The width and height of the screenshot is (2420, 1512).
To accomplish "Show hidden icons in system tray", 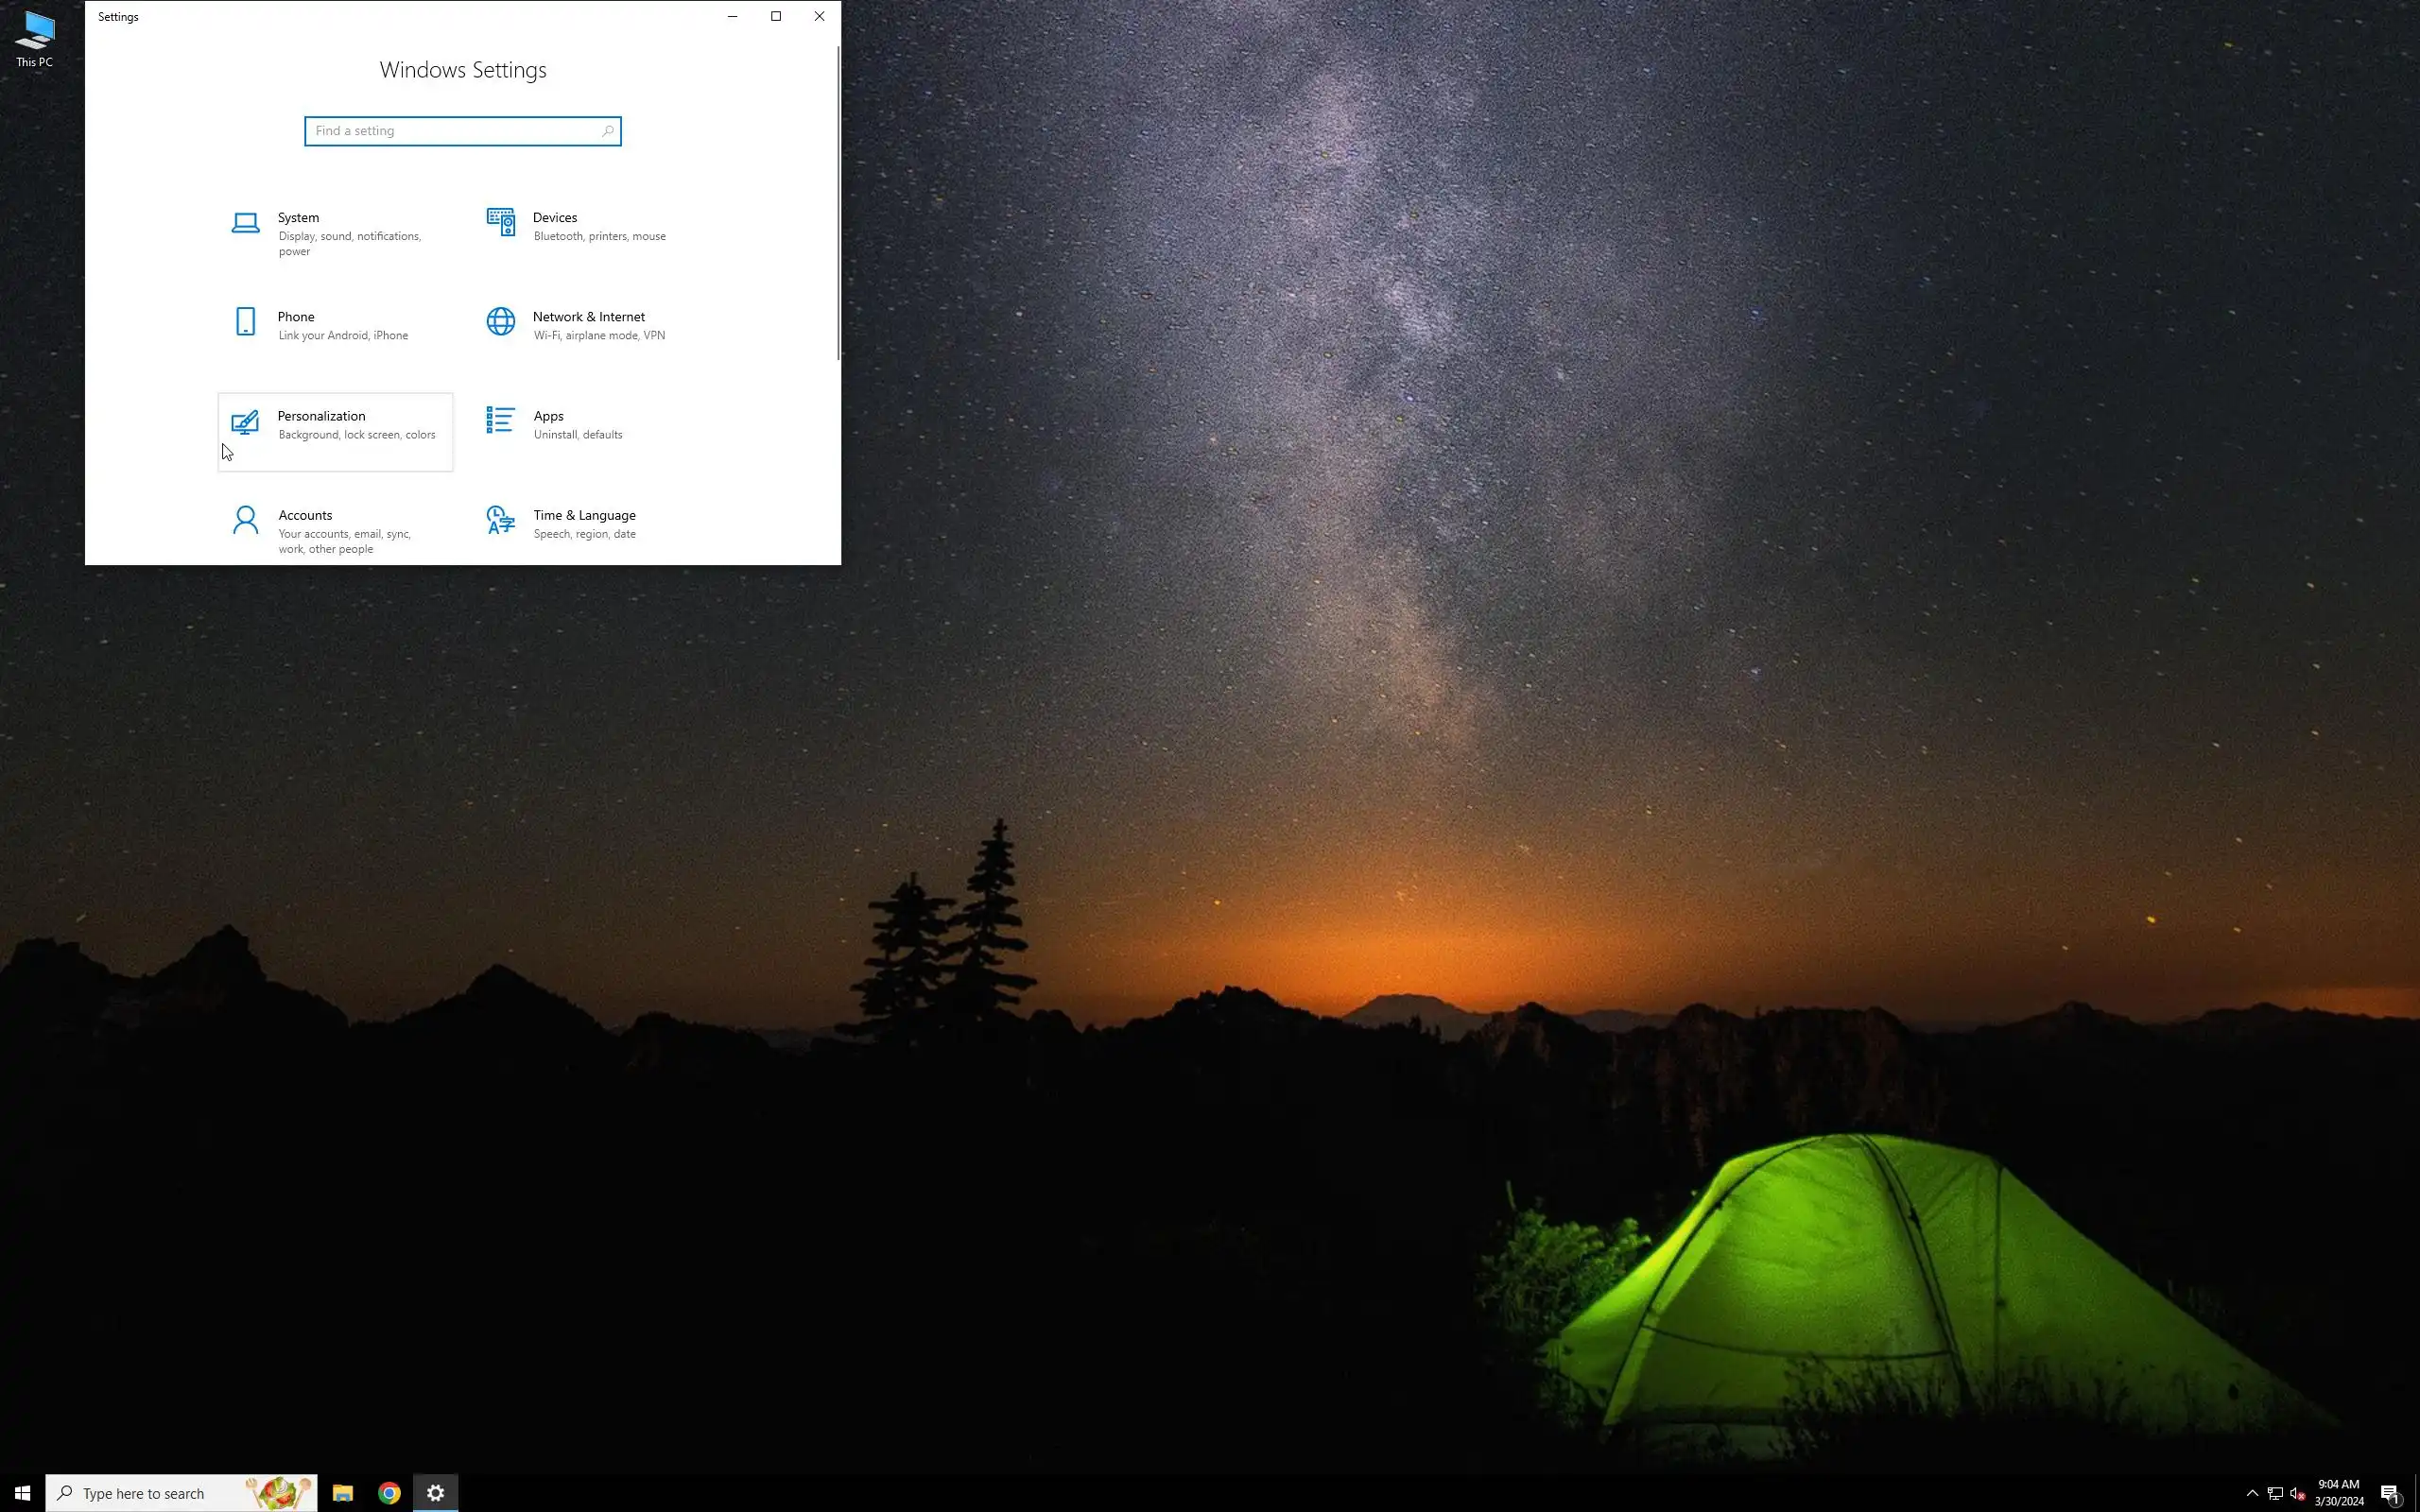I will 2252,1493.
